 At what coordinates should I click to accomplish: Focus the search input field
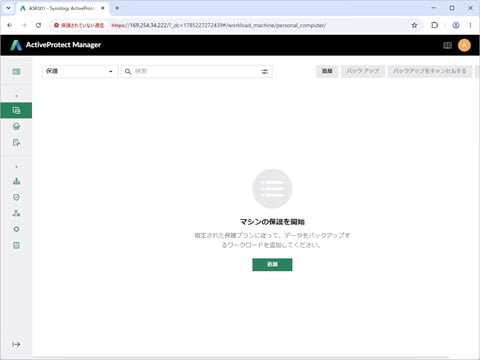[196, 71]
